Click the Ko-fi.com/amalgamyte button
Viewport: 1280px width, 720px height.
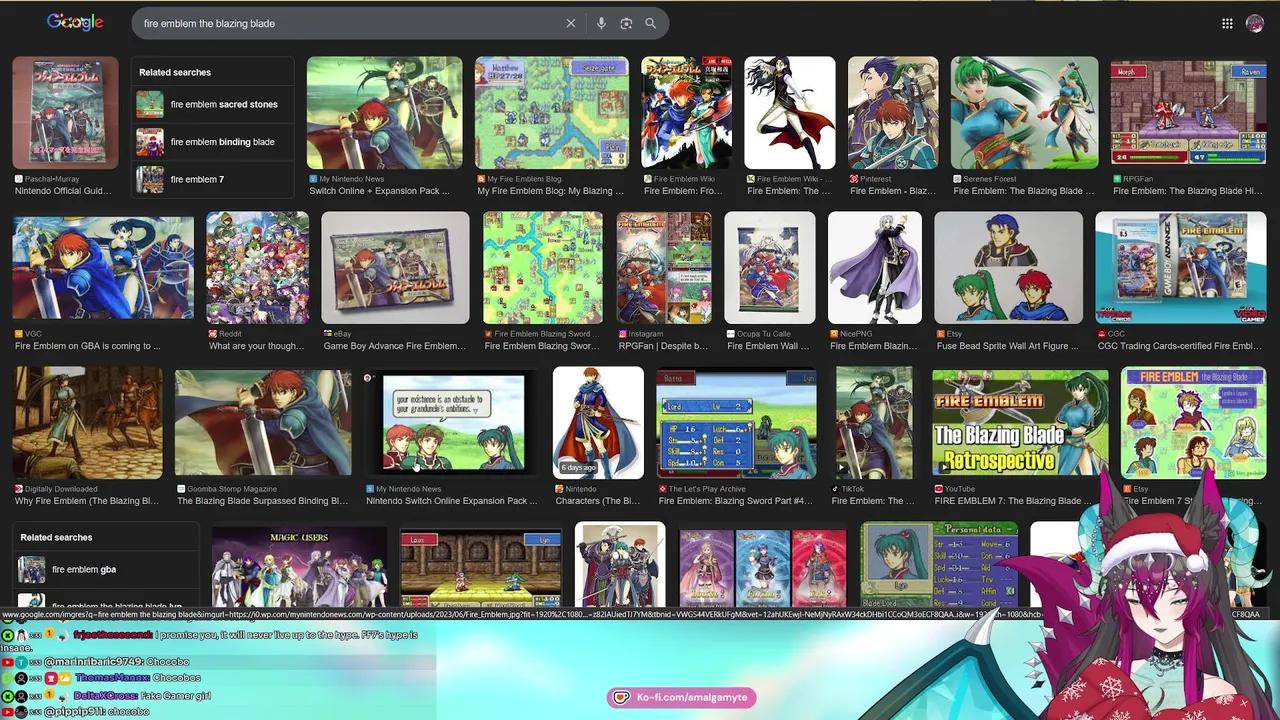click(x=681, y=697)
